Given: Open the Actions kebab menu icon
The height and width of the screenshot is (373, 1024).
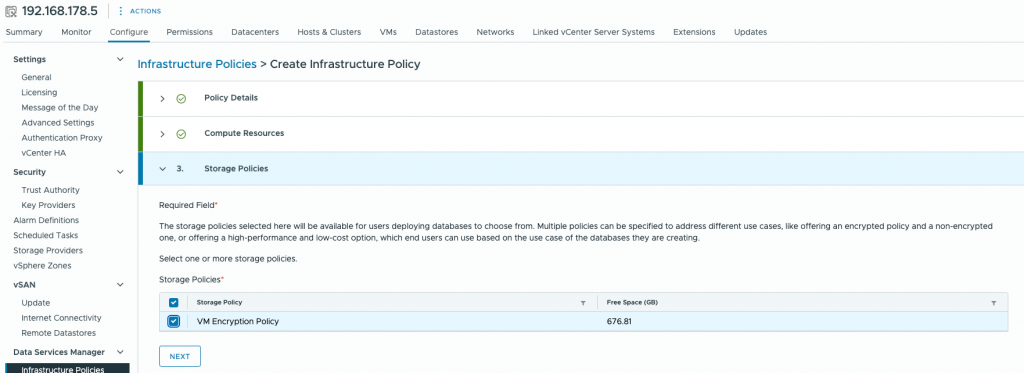Looking at the screenshot, I should 121,11.
